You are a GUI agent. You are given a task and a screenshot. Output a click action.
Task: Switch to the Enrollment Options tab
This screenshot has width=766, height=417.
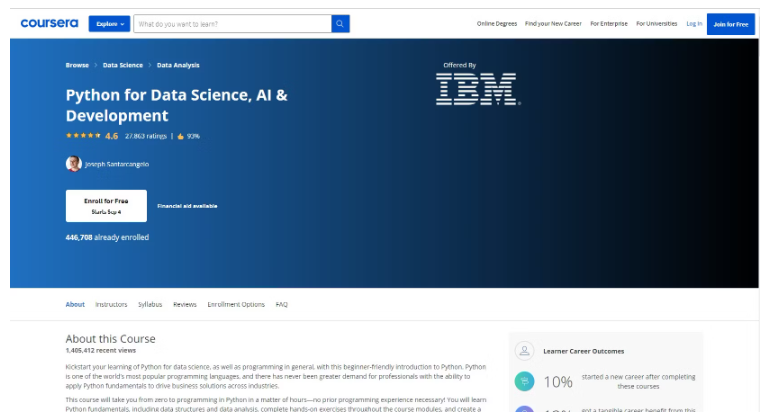point(236,304)
